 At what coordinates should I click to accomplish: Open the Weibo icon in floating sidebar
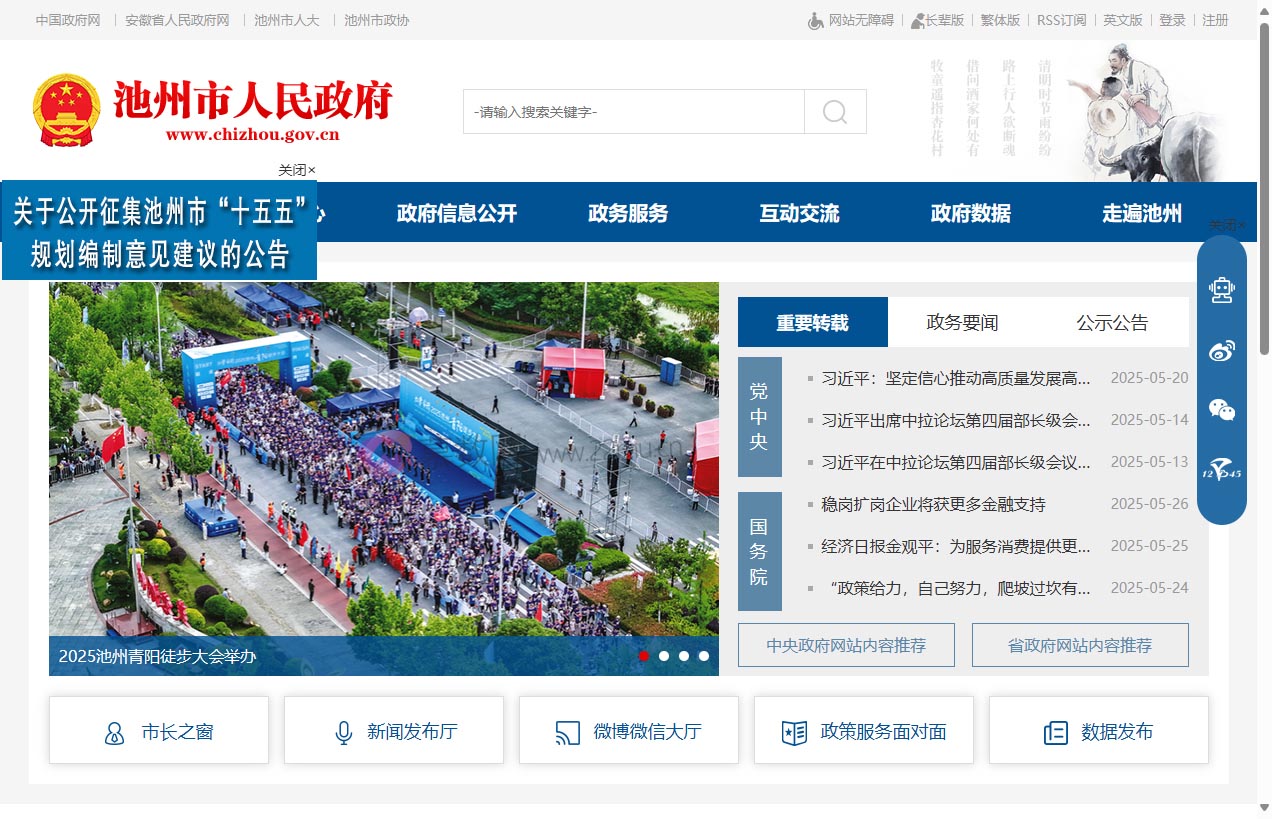click(1221, 350)
